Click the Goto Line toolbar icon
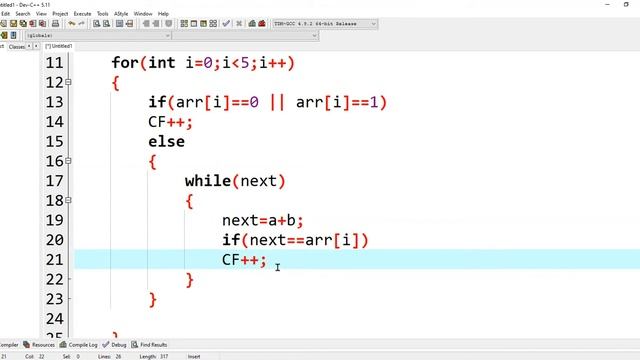This screenshot has width=640, height=360. 129,24
